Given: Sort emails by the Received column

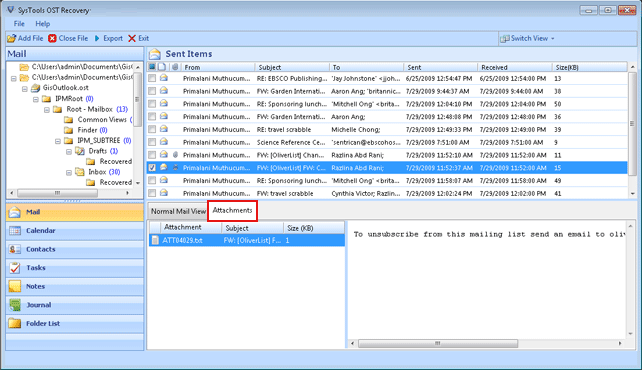Looking at the screenshot, I should 514,67.
